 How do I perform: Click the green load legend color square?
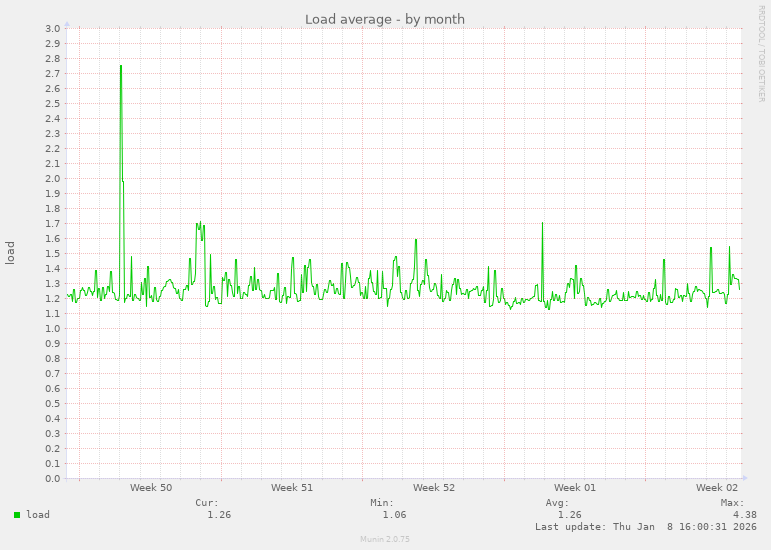point(17,515)
